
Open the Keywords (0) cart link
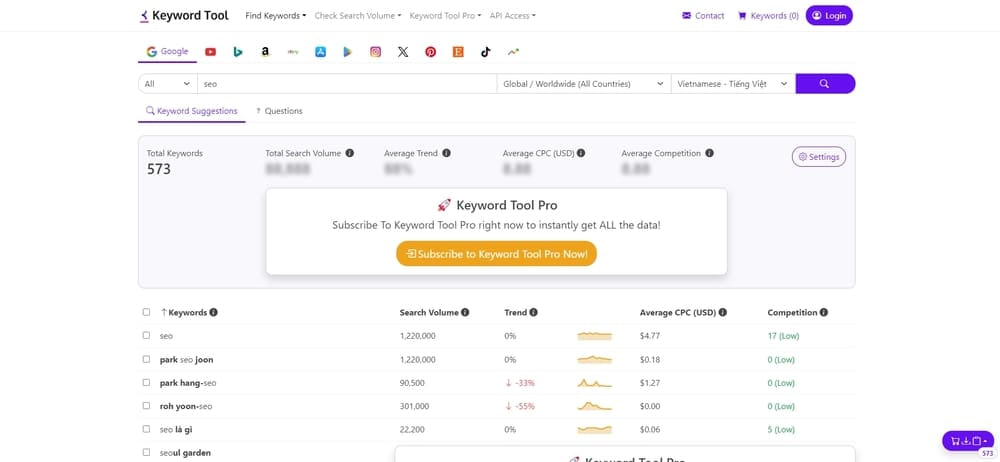[x=768, y=15]
